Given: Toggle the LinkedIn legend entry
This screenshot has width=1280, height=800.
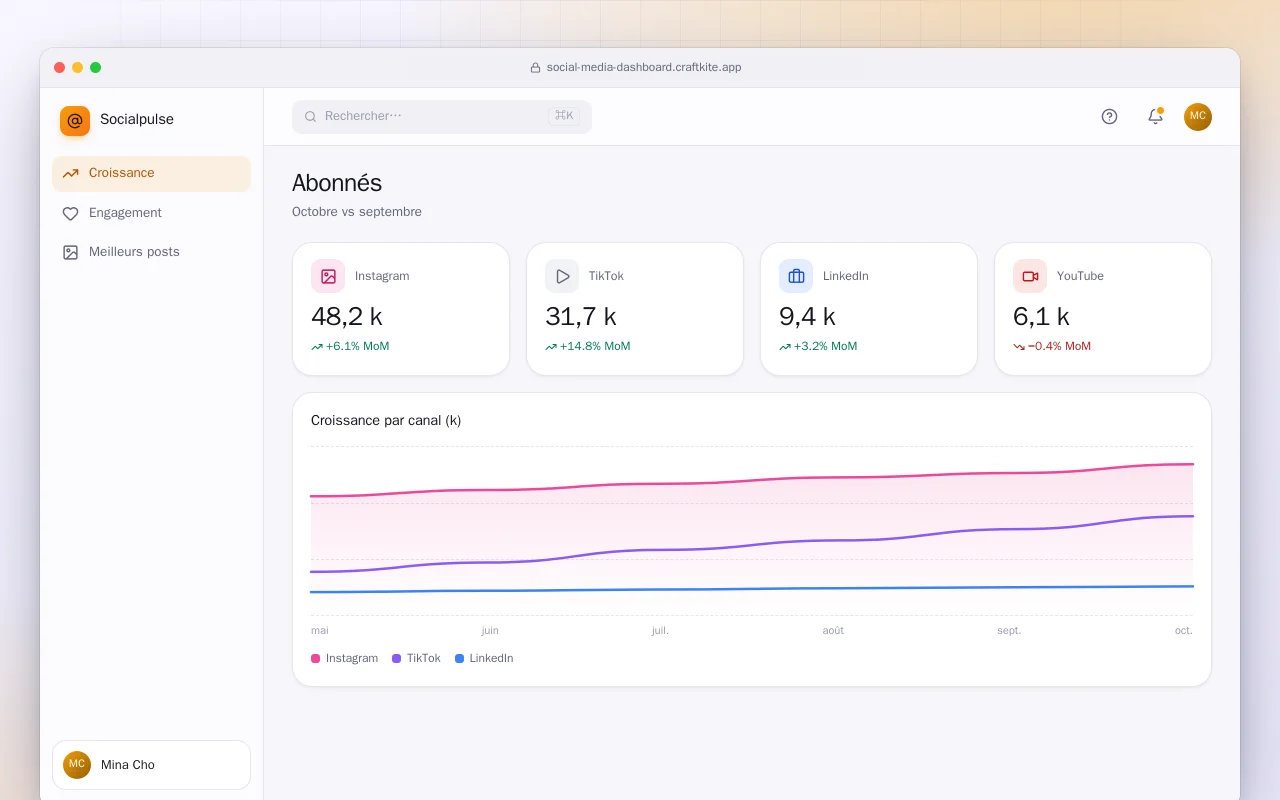Looking at the screenshot, I should pyautogui.click(x=484, y=658).
